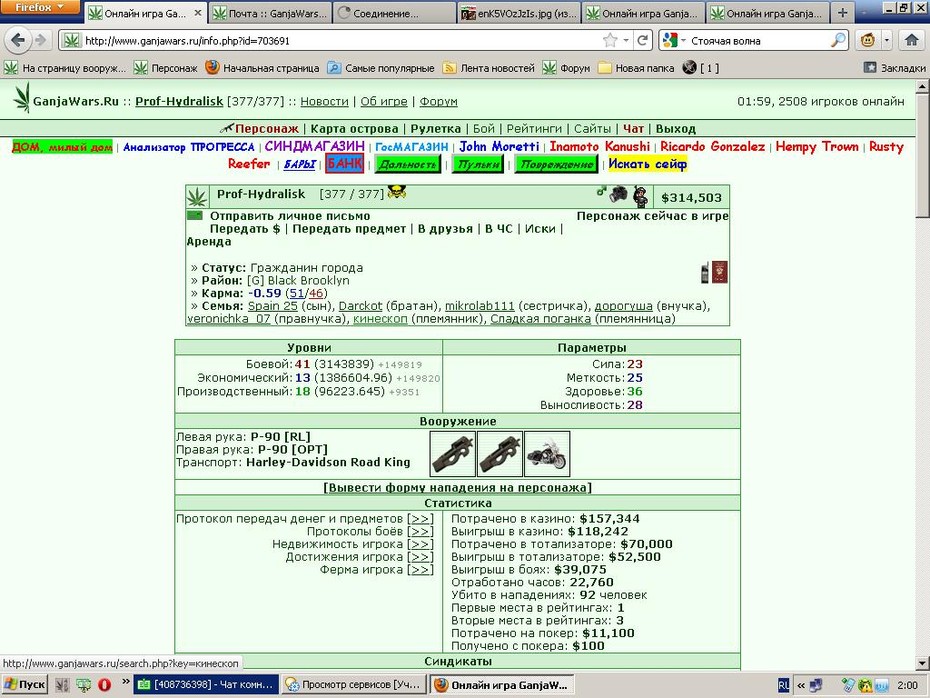Click the left-hand P-90 weapon thumbnail

[453, 454]
